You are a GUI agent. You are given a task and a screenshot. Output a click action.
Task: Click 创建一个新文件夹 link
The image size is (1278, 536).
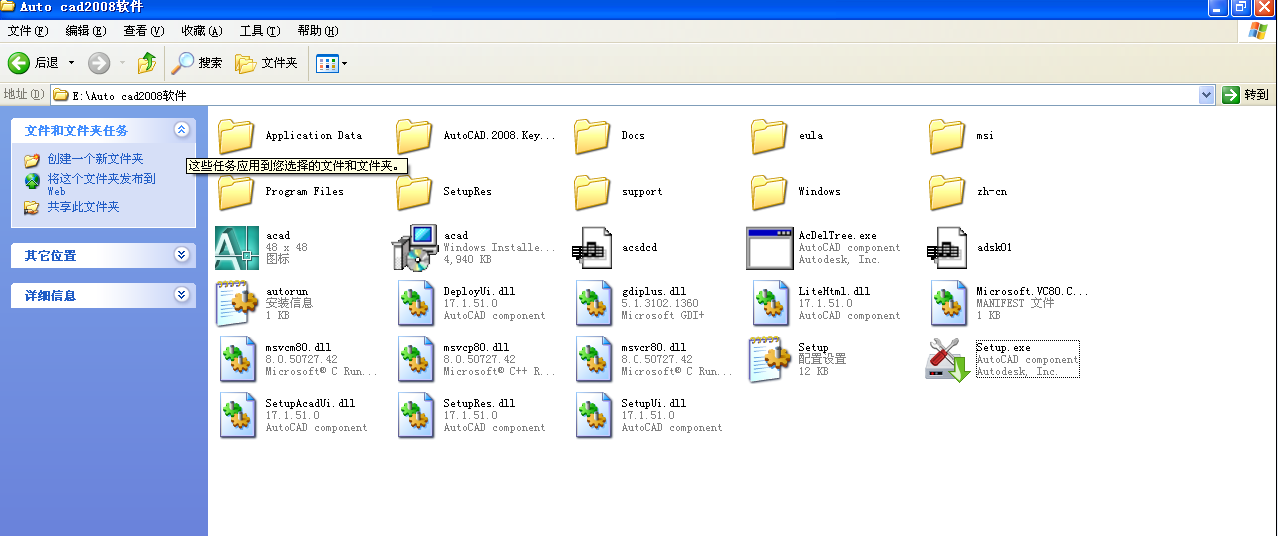tap(95, 159)
